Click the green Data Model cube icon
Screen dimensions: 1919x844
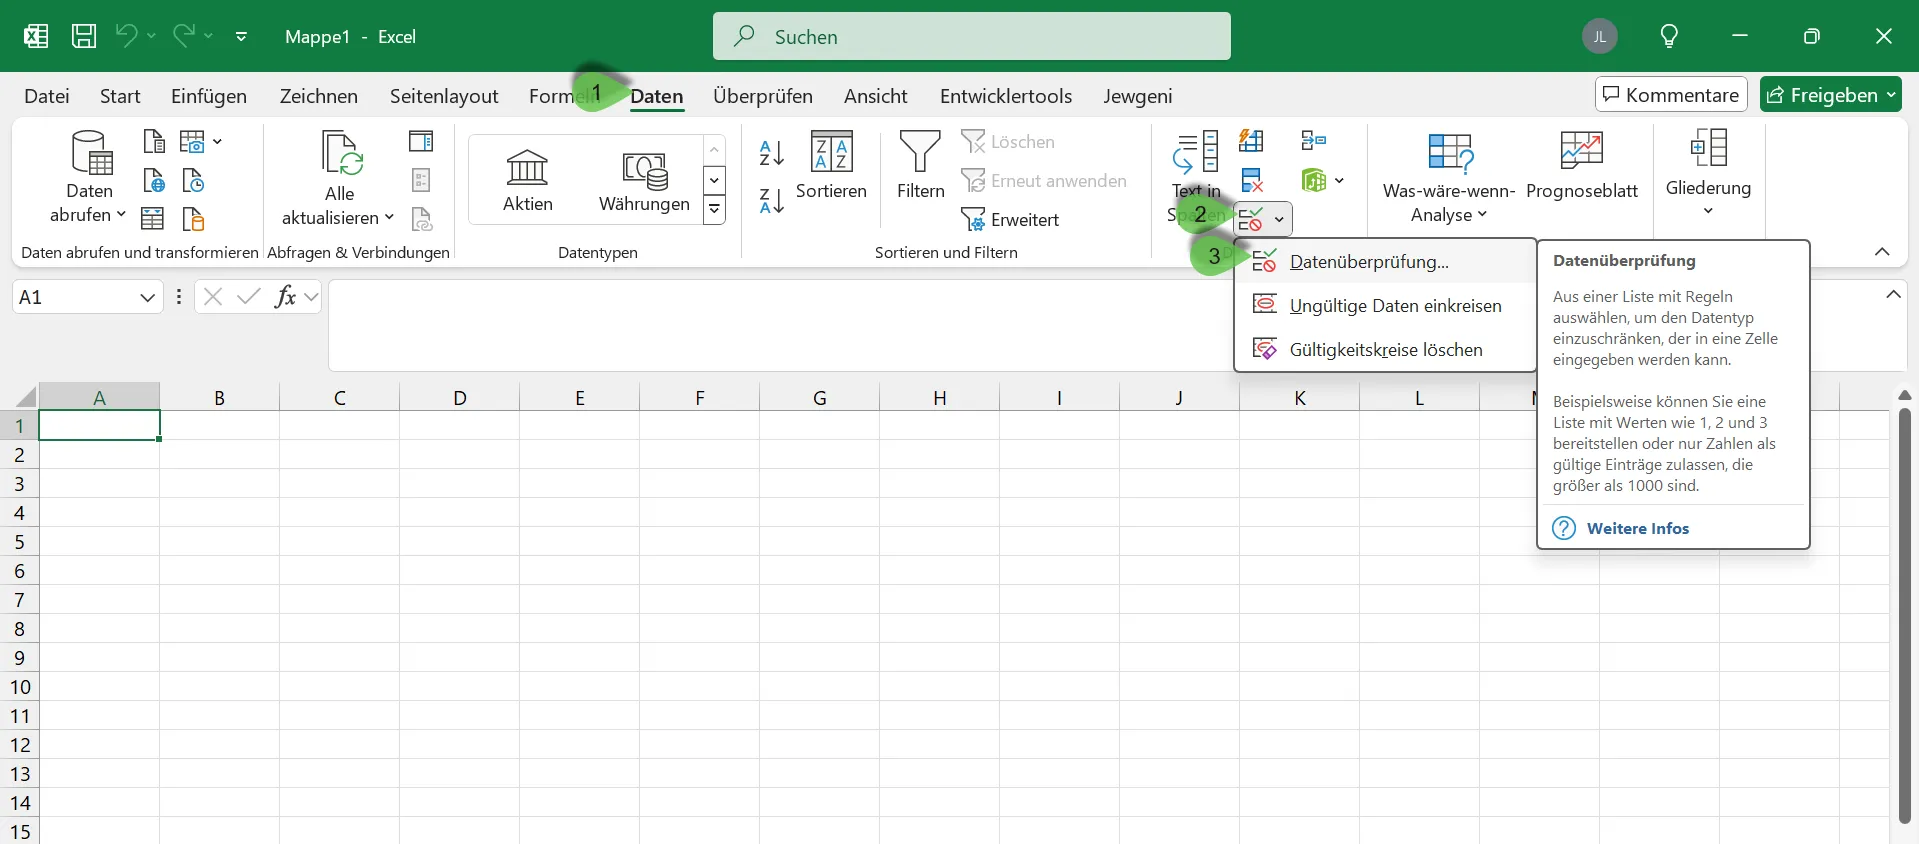(1313, 181)
